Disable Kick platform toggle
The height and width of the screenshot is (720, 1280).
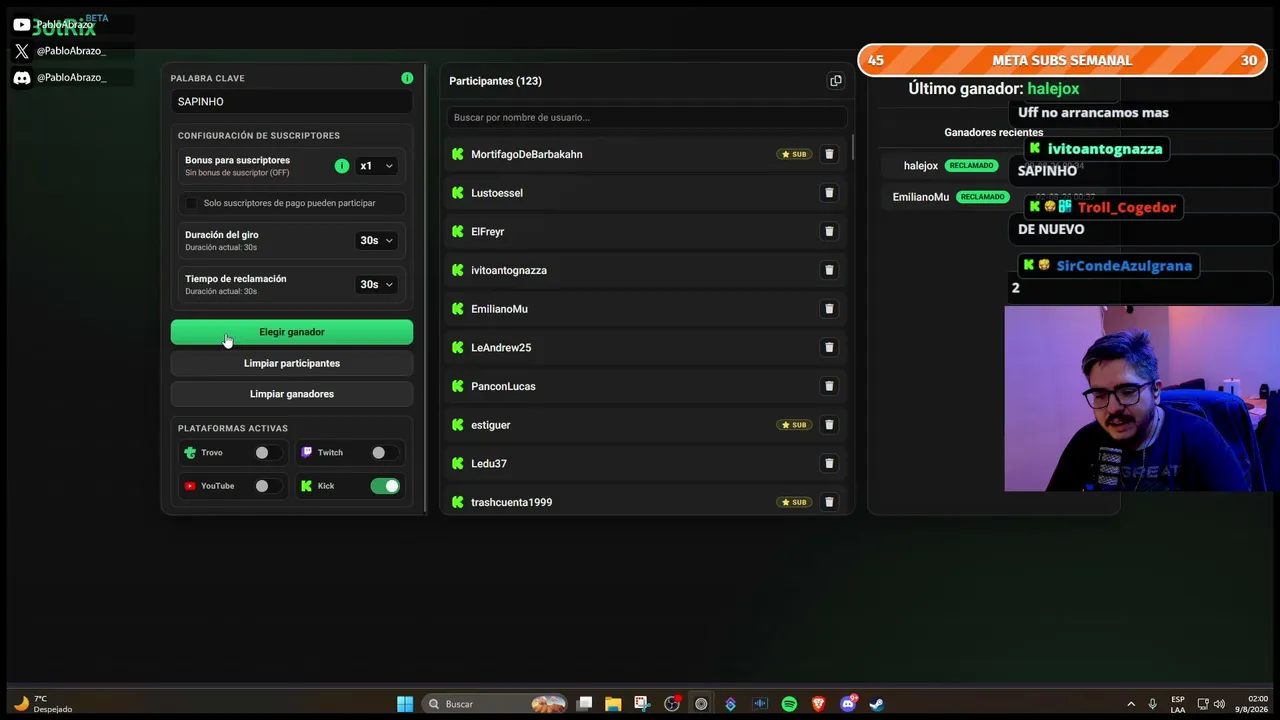click(385, 486)
